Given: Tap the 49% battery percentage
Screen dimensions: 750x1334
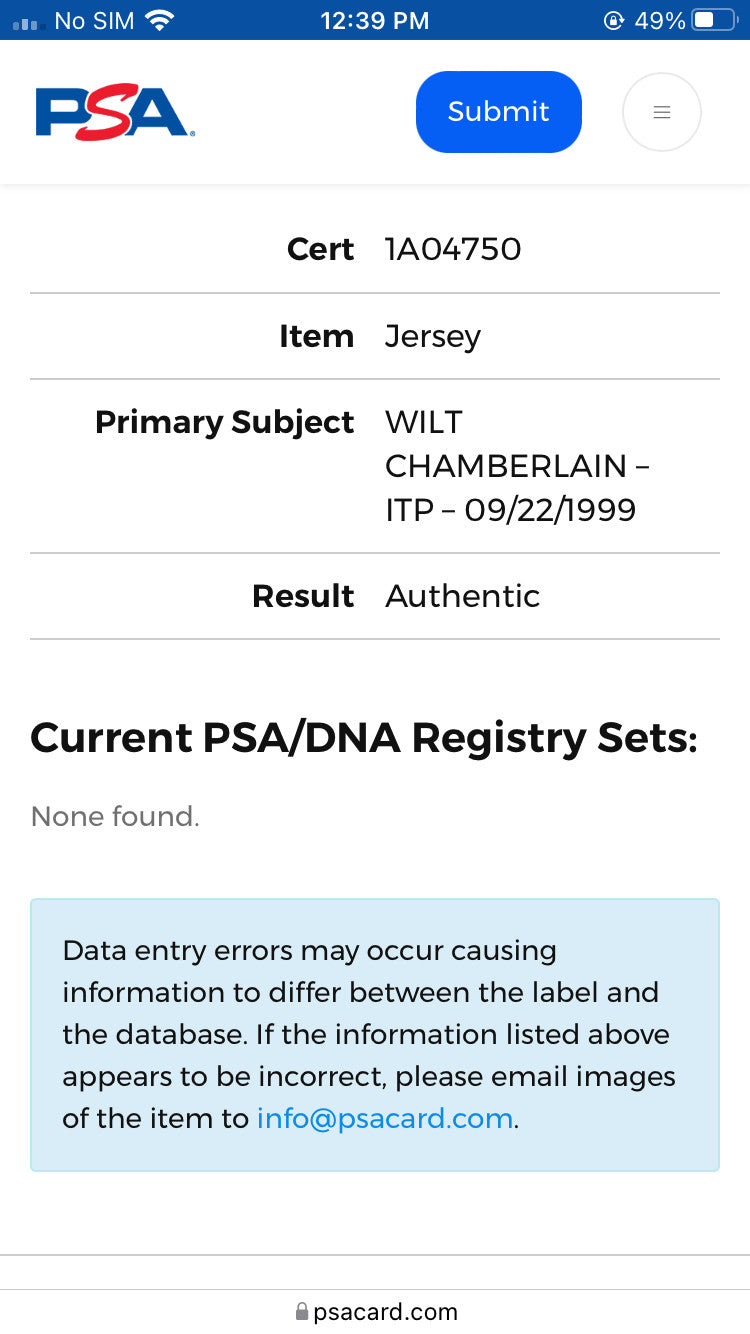Looking at the screenshot, I should 659,20.
